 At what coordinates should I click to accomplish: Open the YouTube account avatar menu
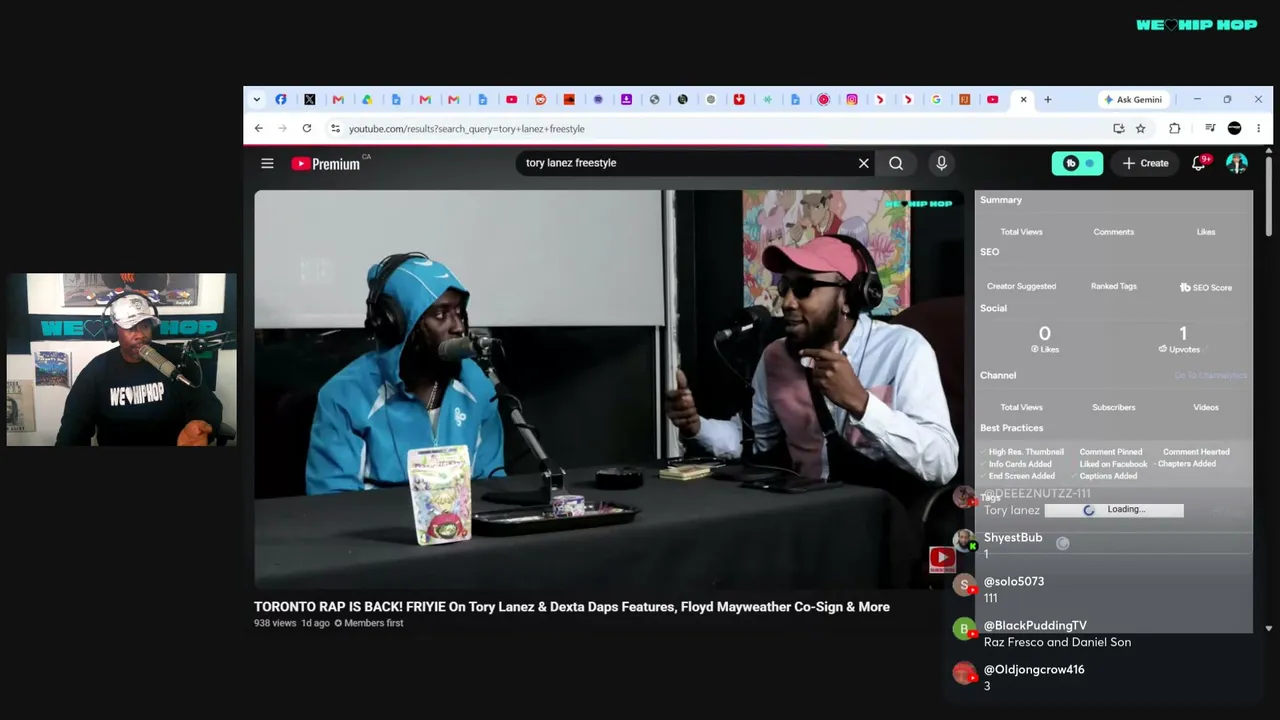tap(1237, 163)
